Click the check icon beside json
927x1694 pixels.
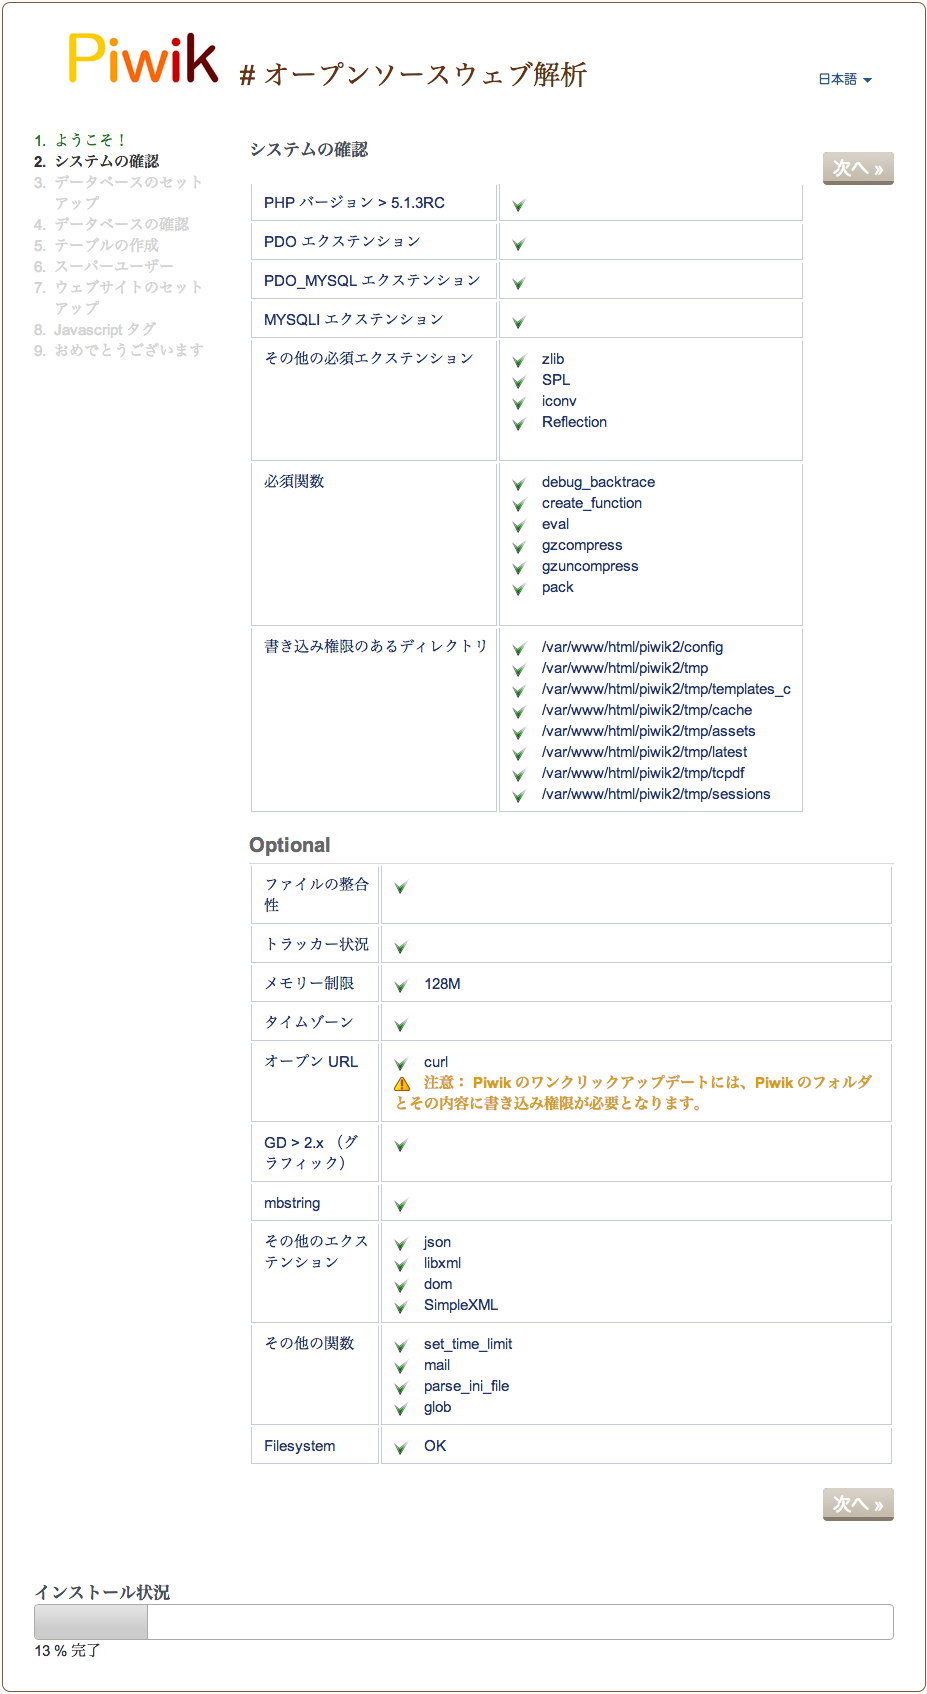401,1244
